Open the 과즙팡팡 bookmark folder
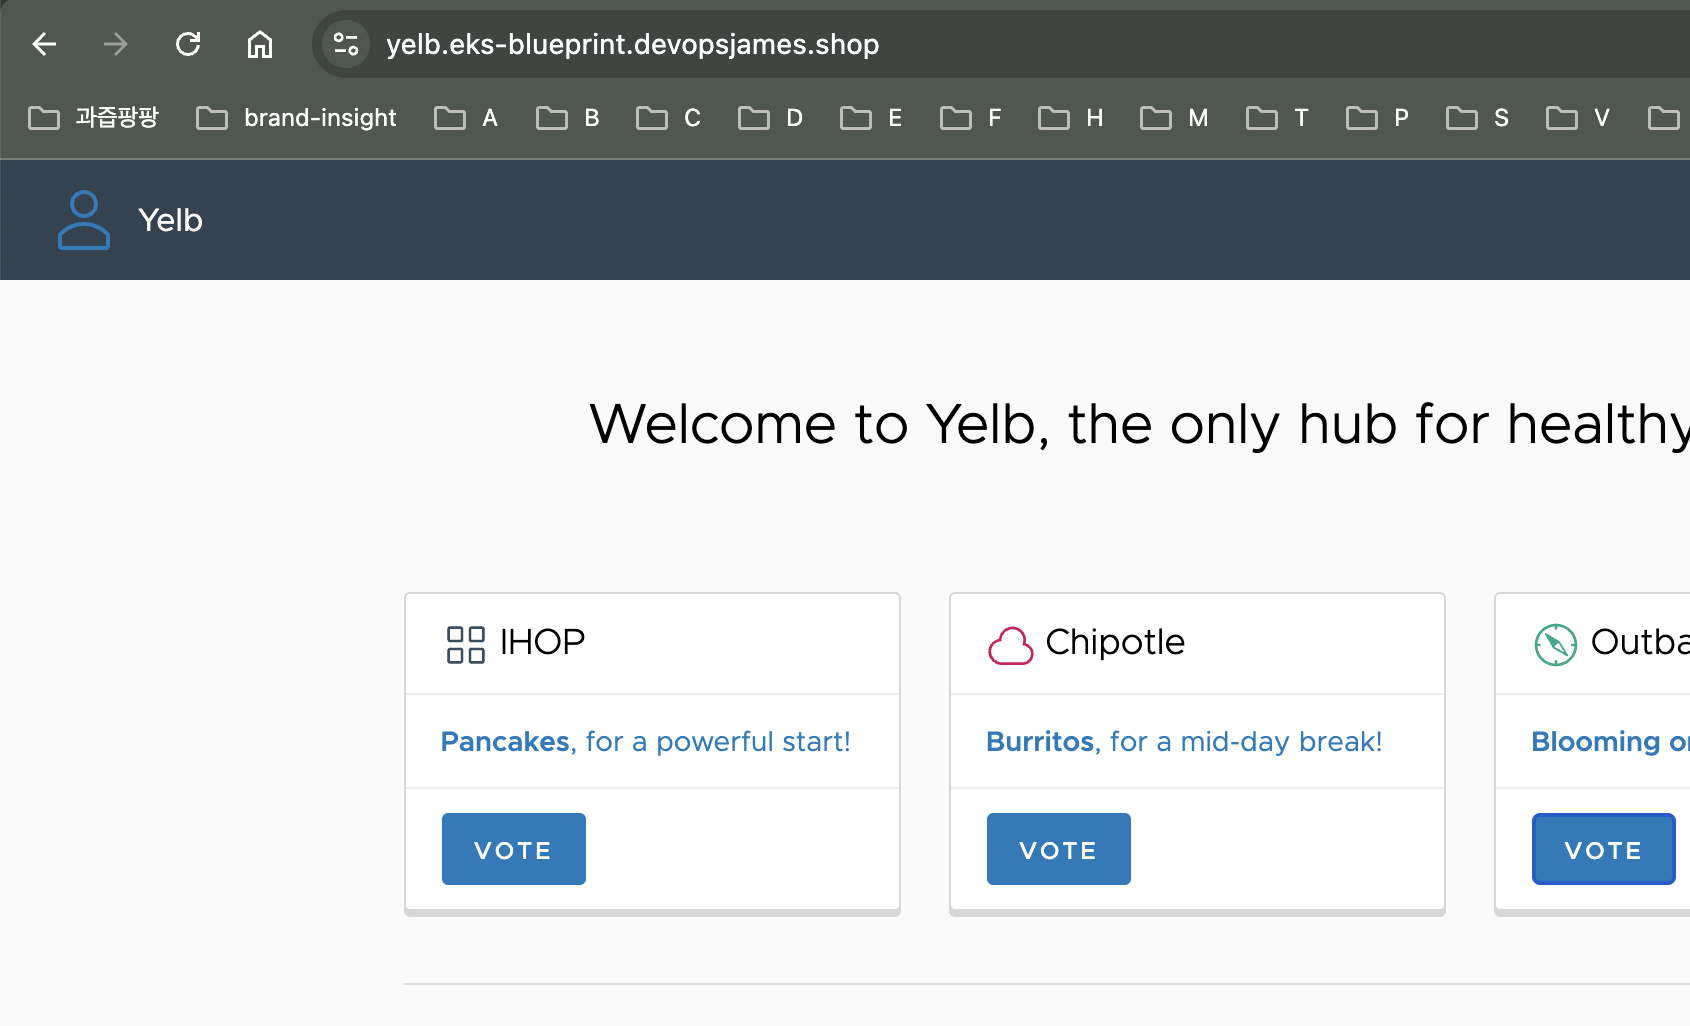Viewport: 1690px width, 1026px height. click(94, 118)
